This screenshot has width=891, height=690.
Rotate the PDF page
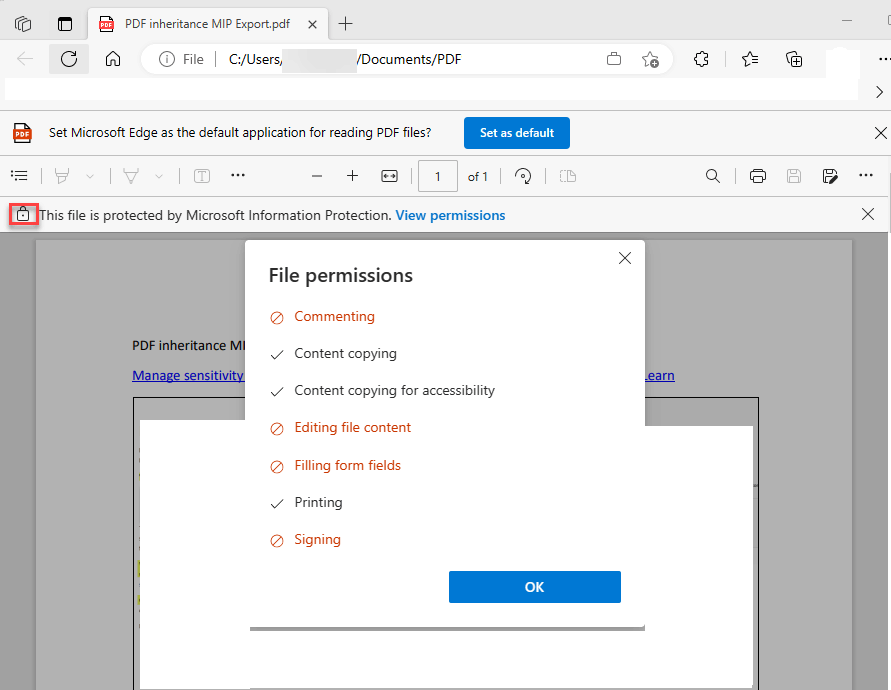point(522,176)
